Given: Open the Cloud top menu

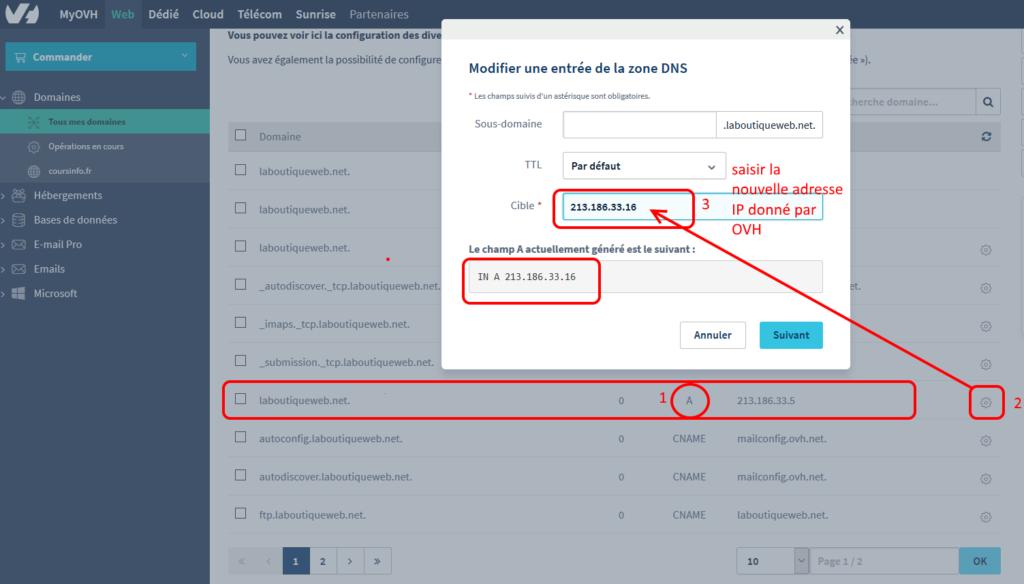Looking at the screenshot, I should tap(208, 14).
